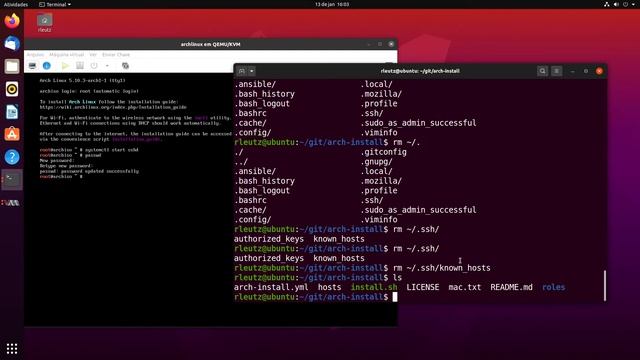The width and height of the screenshot is (640, 360).
Task: Open the network status icon in system tray
Action: [x=607, y=4]
